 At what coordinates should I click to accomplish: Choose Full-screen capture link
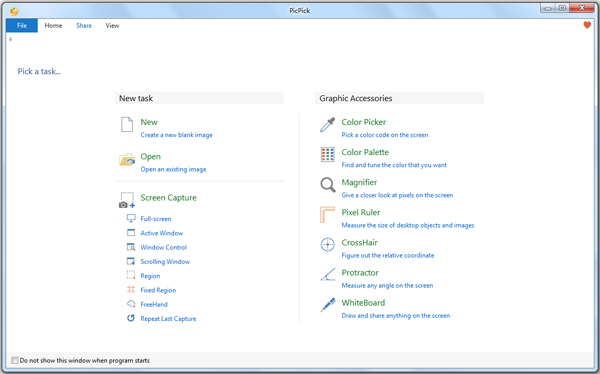[x=156, y=219]
